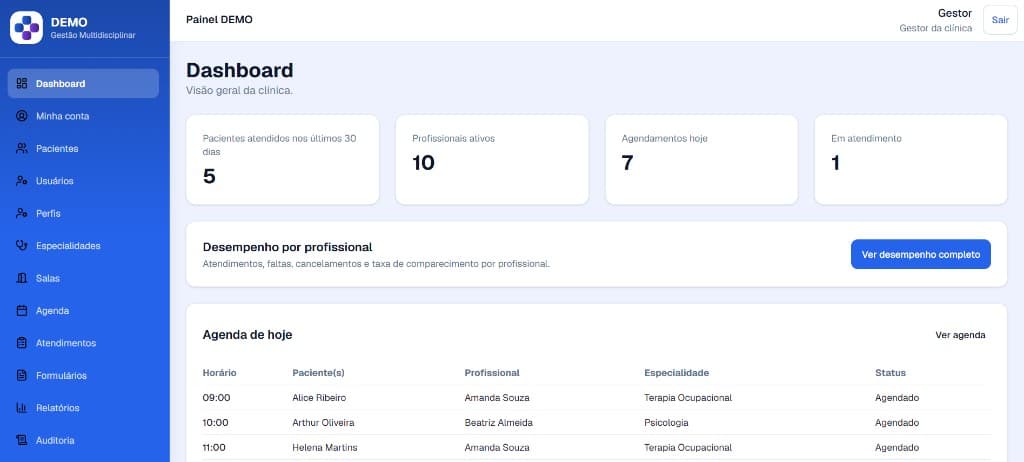Image resolution: width=1024 pixels, height=462 pixels.
Task: Click the Dashboard grid icon in sidebar
Action: click(22, 84)
